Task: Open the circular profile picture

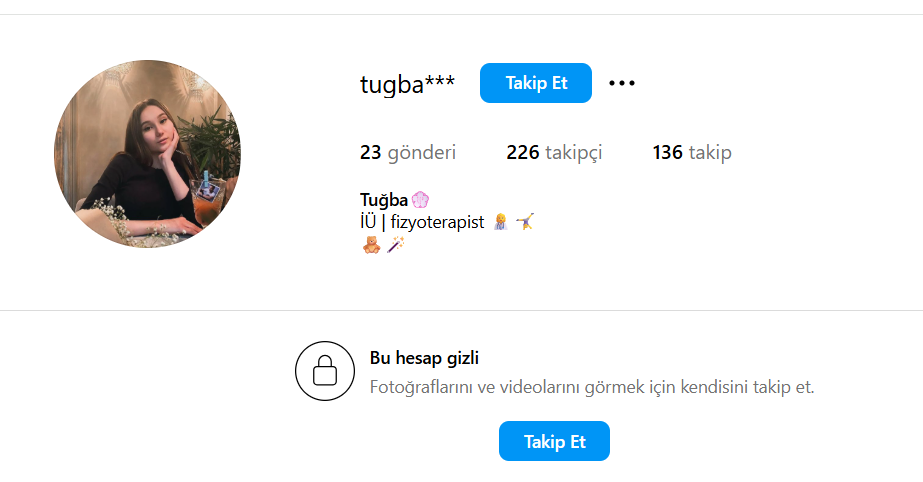Action: point(147,154)
